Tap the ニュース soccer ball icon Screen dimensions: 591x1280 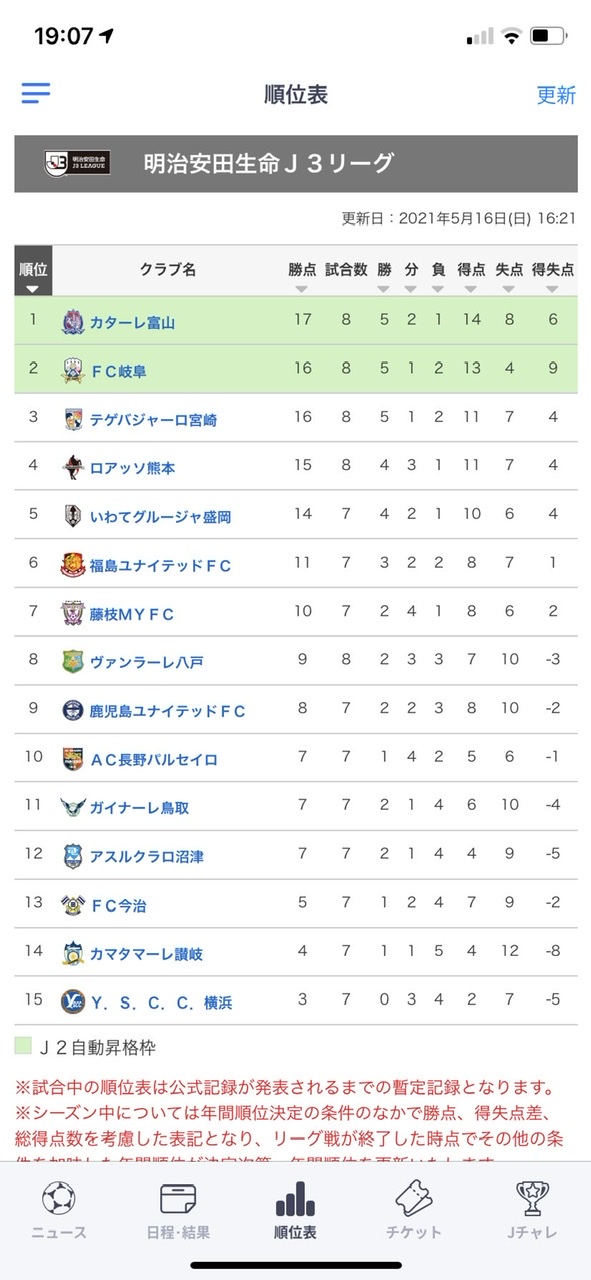(x=59, y=1197)
